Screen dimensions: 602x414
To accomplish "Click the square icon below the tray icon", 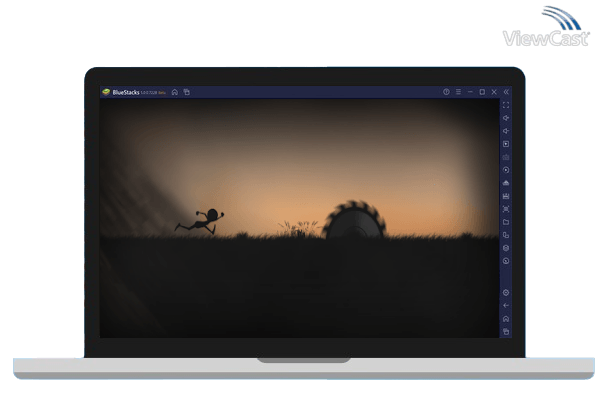I will tap(506, 196).
